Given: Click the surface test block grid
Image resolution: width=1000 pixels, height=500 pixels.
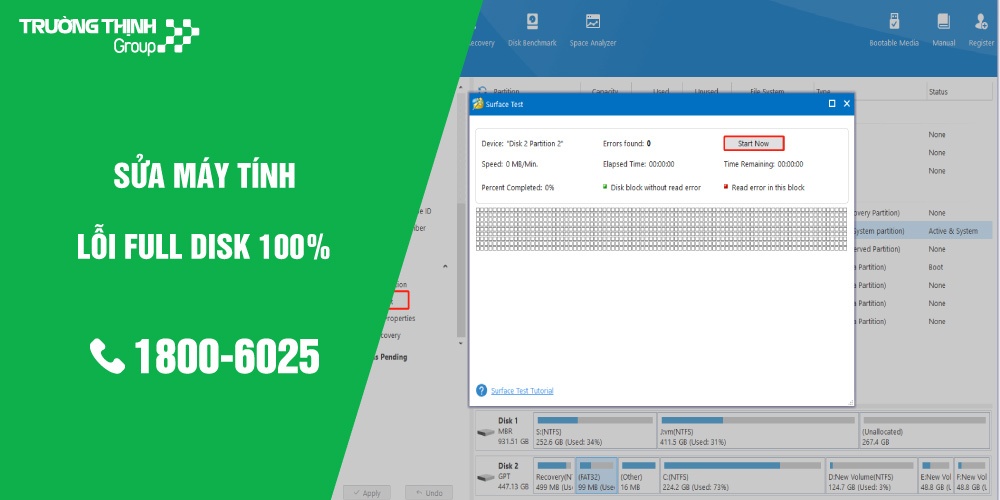Looking at the screenshot, I should pyautogui.click(x=661, y=229).
